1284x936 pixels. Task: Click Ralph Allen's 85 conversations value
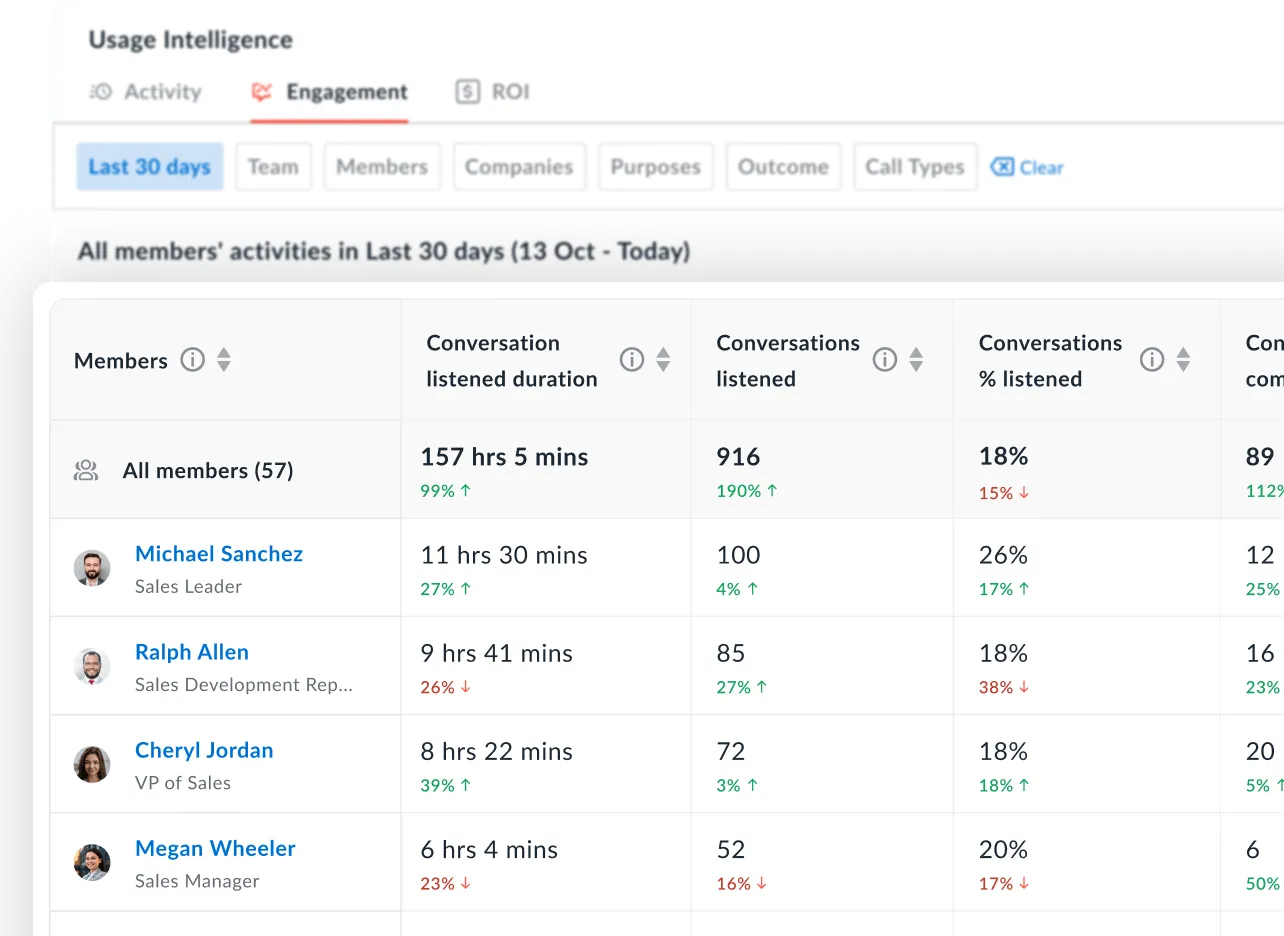pyautogui.click(x=731, y=653)
